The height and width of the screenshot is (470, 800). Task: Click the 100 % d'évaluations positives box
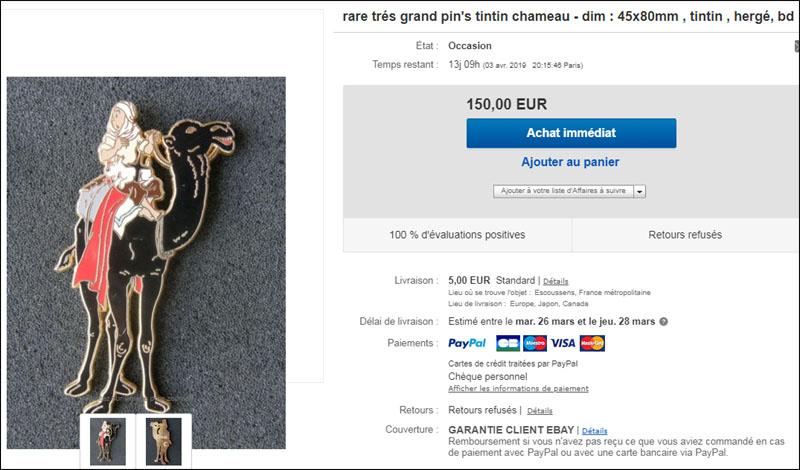pyautogui.click(x=457, y=235)
